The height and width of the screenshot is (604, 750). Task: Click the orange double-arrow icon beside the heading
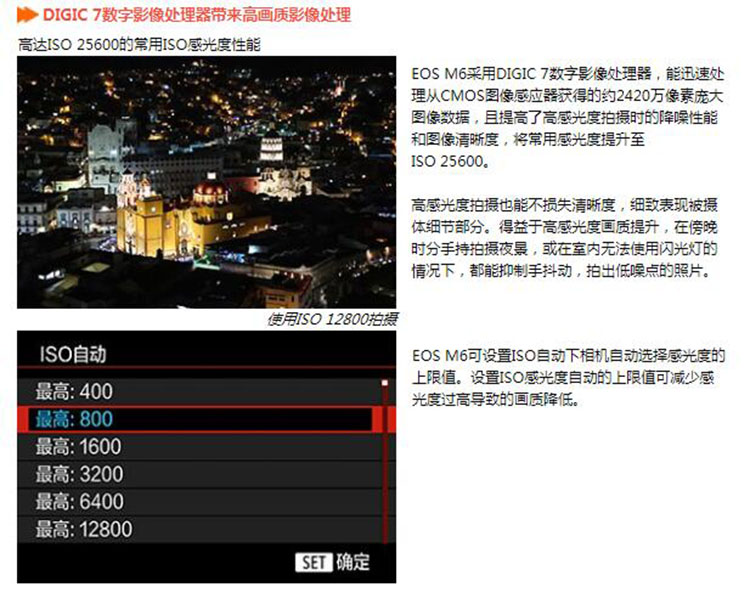(28, 17)
